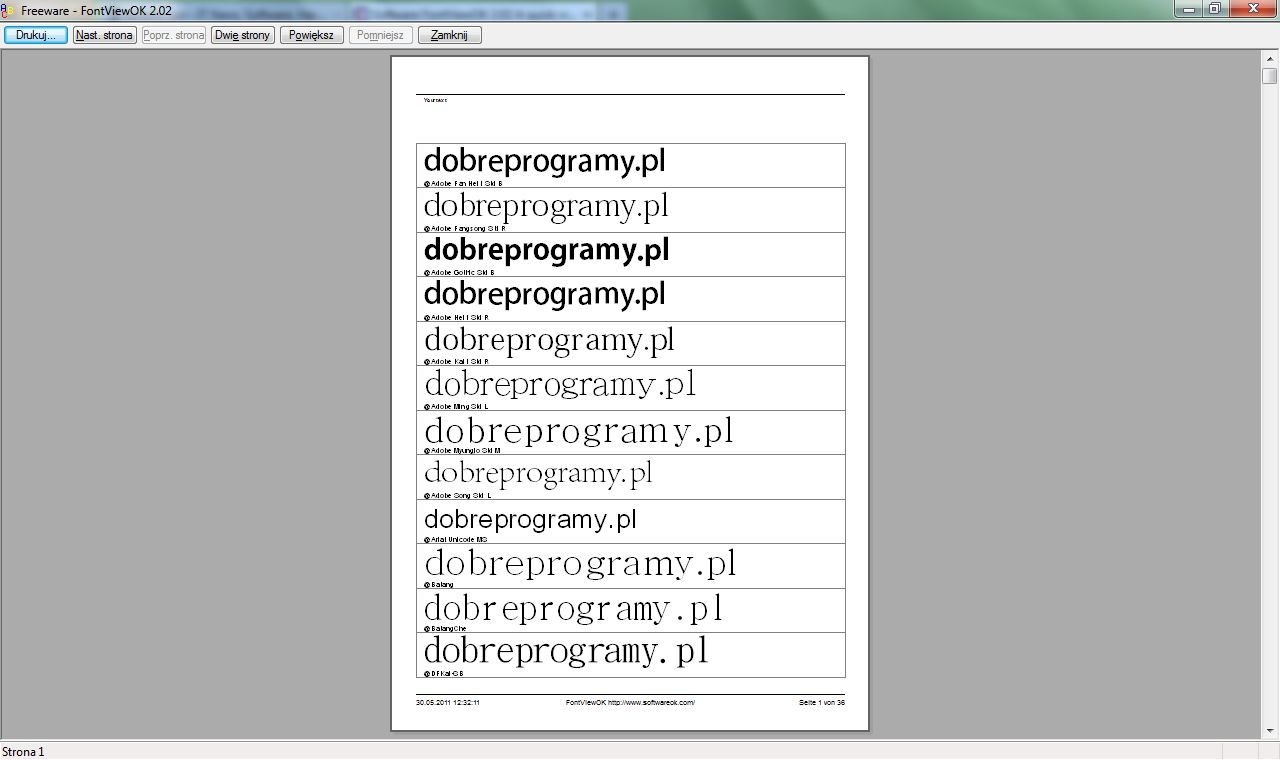Click the scrollbar up arrow
The width and height of the screenshot is (1280, 760).
tap(1270, 58)
